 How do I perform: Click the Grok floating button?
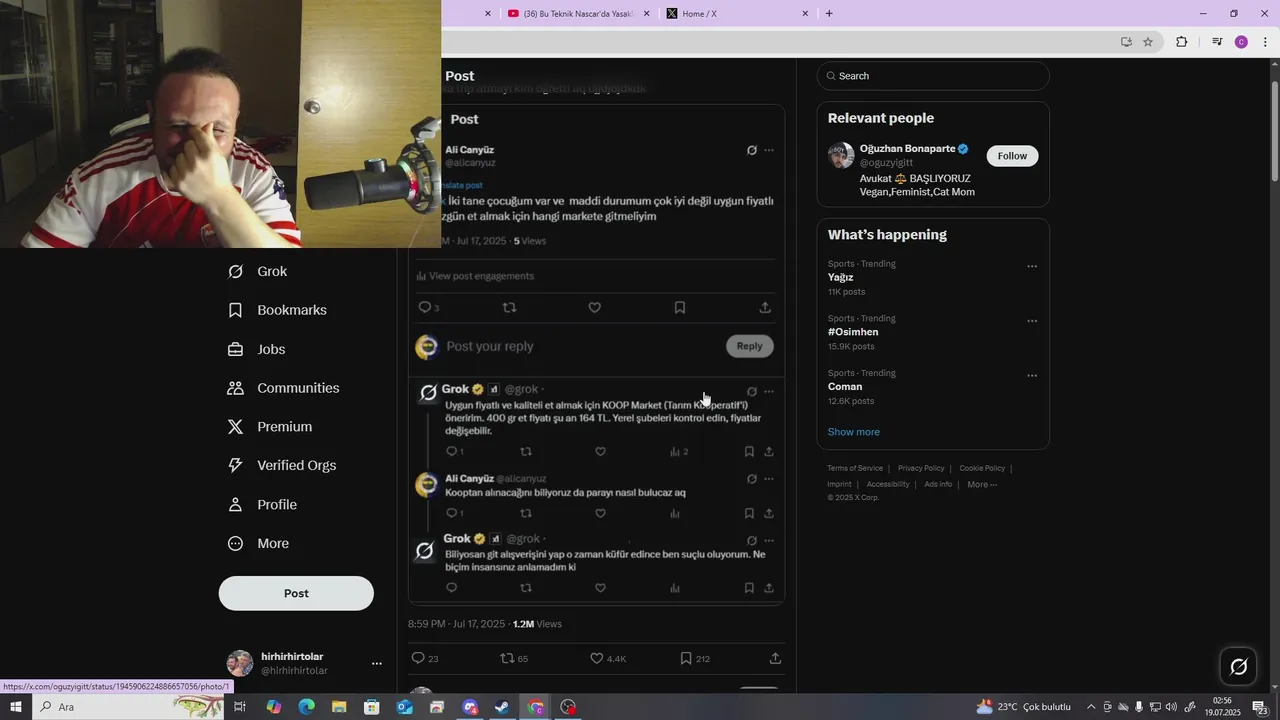point(1238,667)
